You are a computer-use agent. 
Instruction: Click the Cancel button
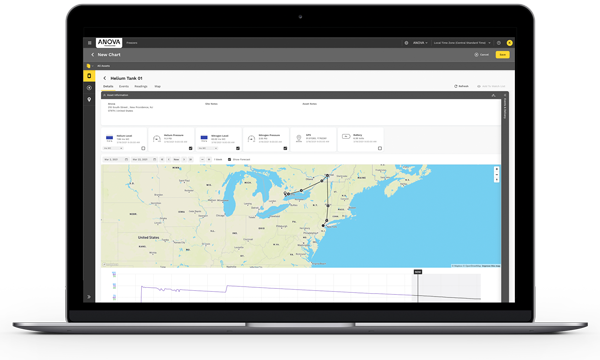point(481,55)
